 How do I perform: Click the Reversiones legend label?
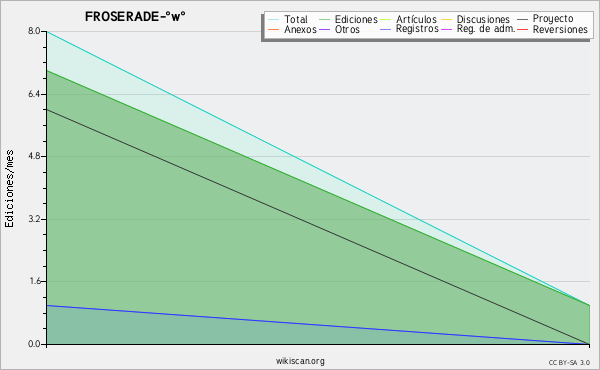point(560,29)
